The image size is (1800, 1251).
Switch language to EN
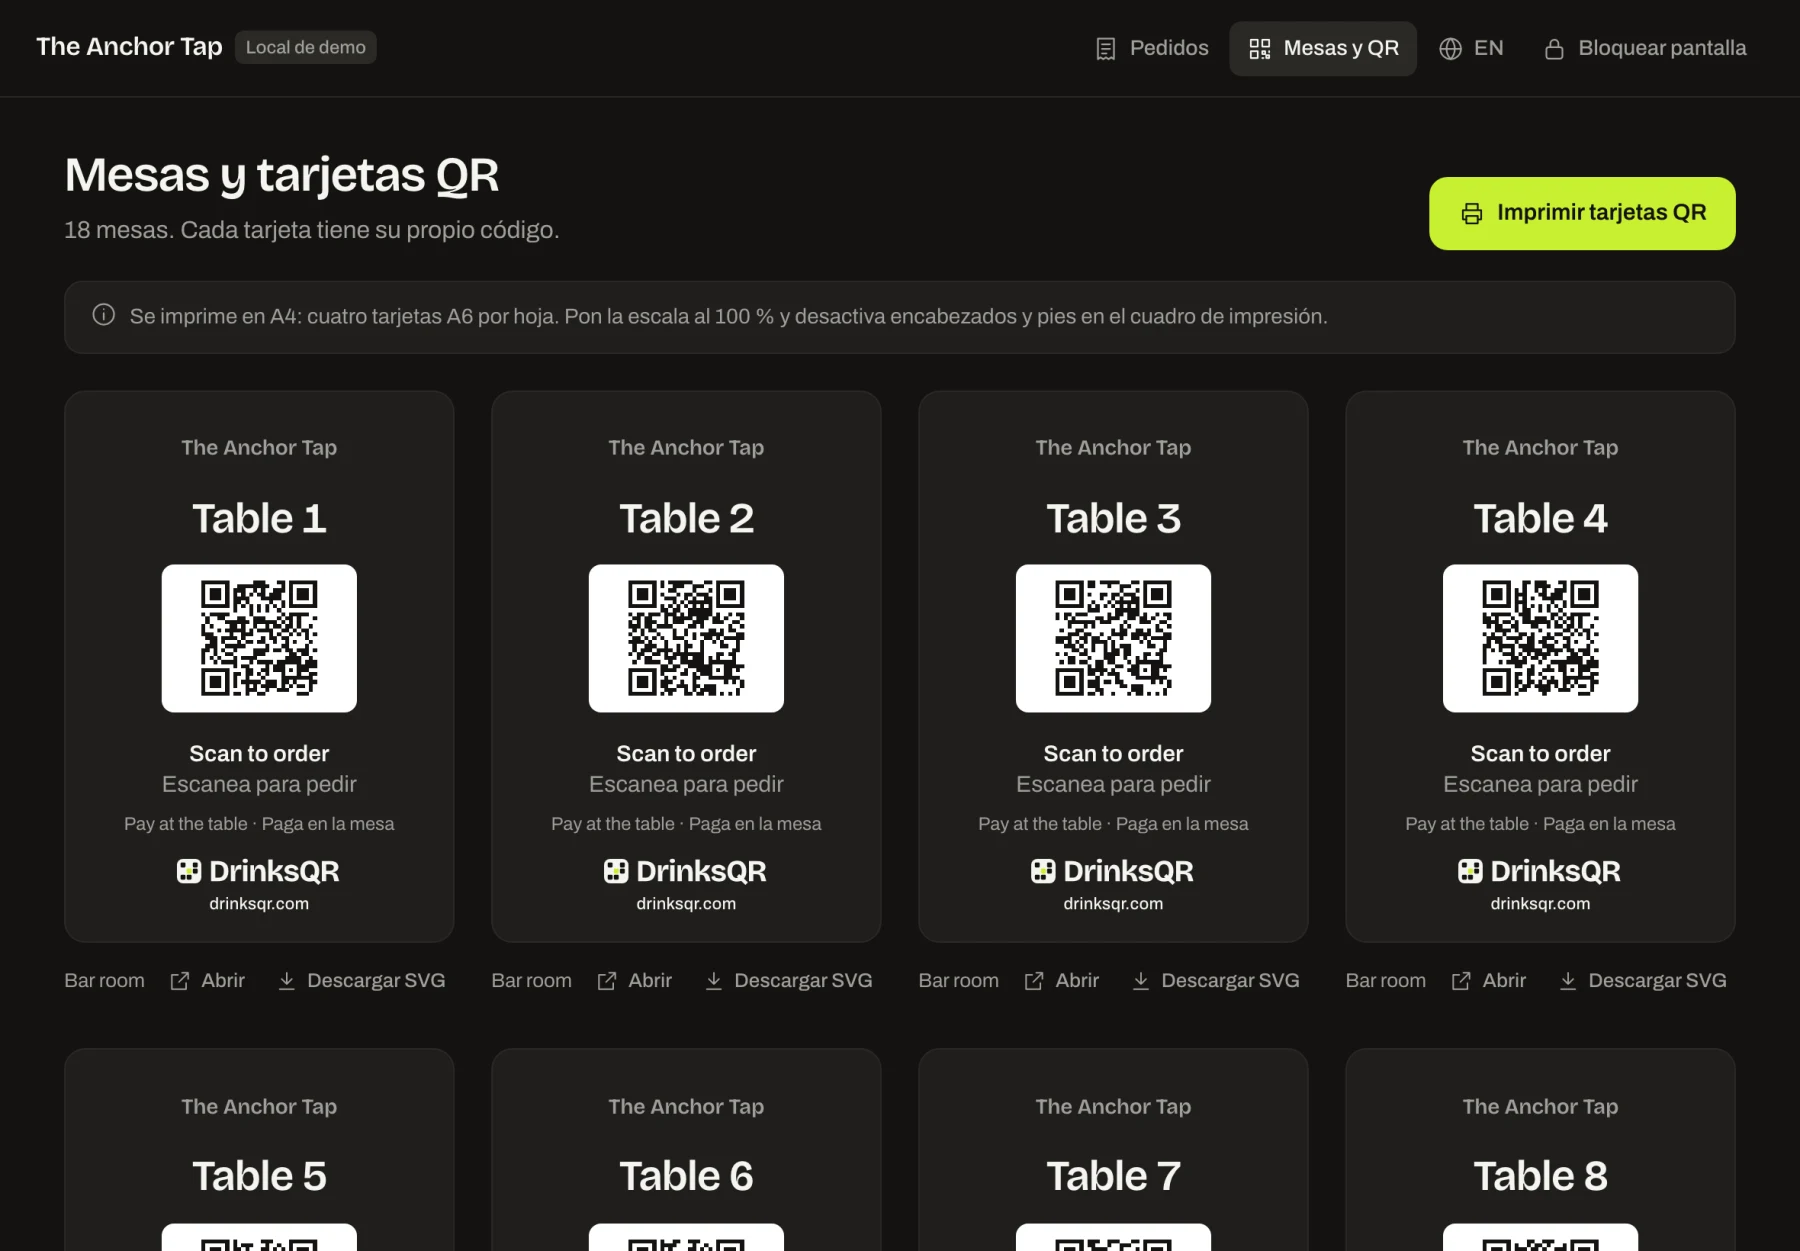pos(1471,48)
